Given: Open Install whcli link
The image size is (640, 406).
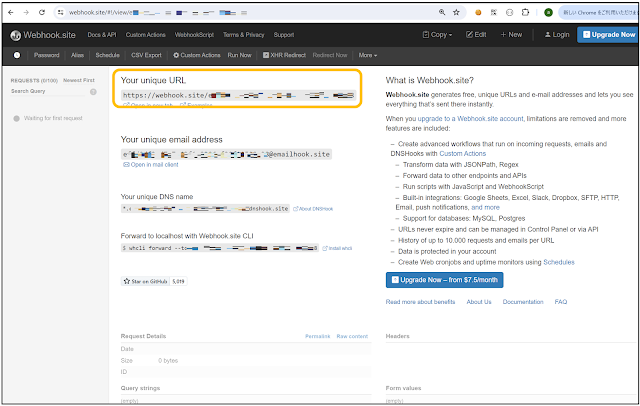Looking at the screenshot, I should [337, 248].
